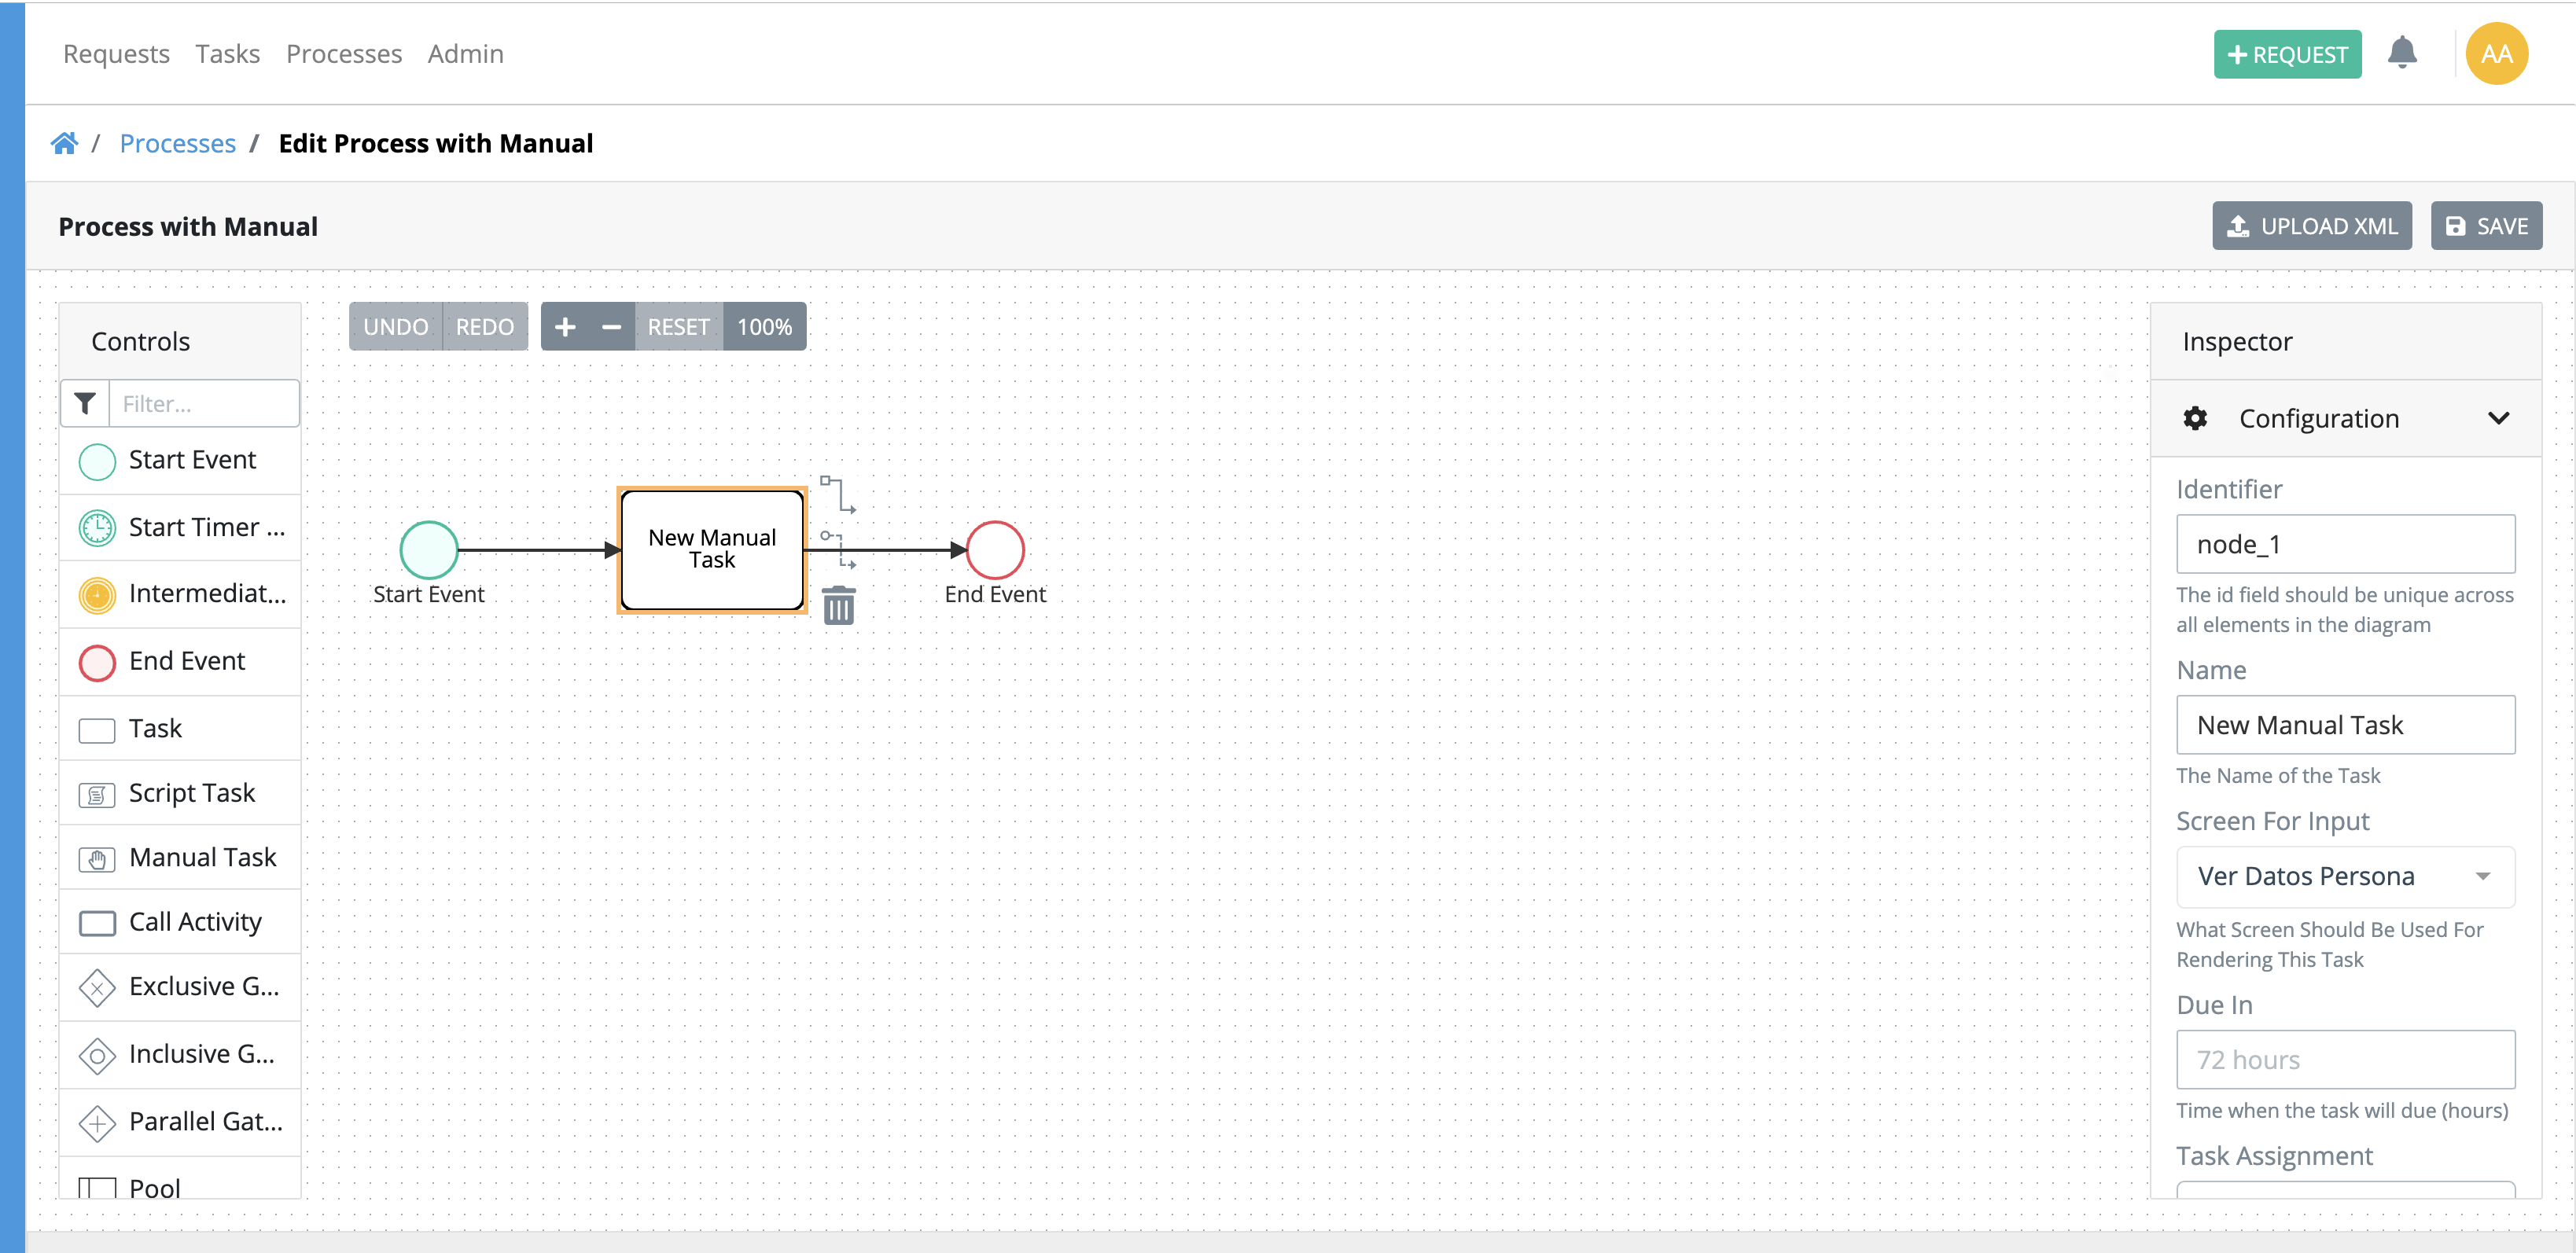Viewport: 2576px width, 1253px height.
Task: Click the Controls Filter input
Action: click(x=204, y=403)
